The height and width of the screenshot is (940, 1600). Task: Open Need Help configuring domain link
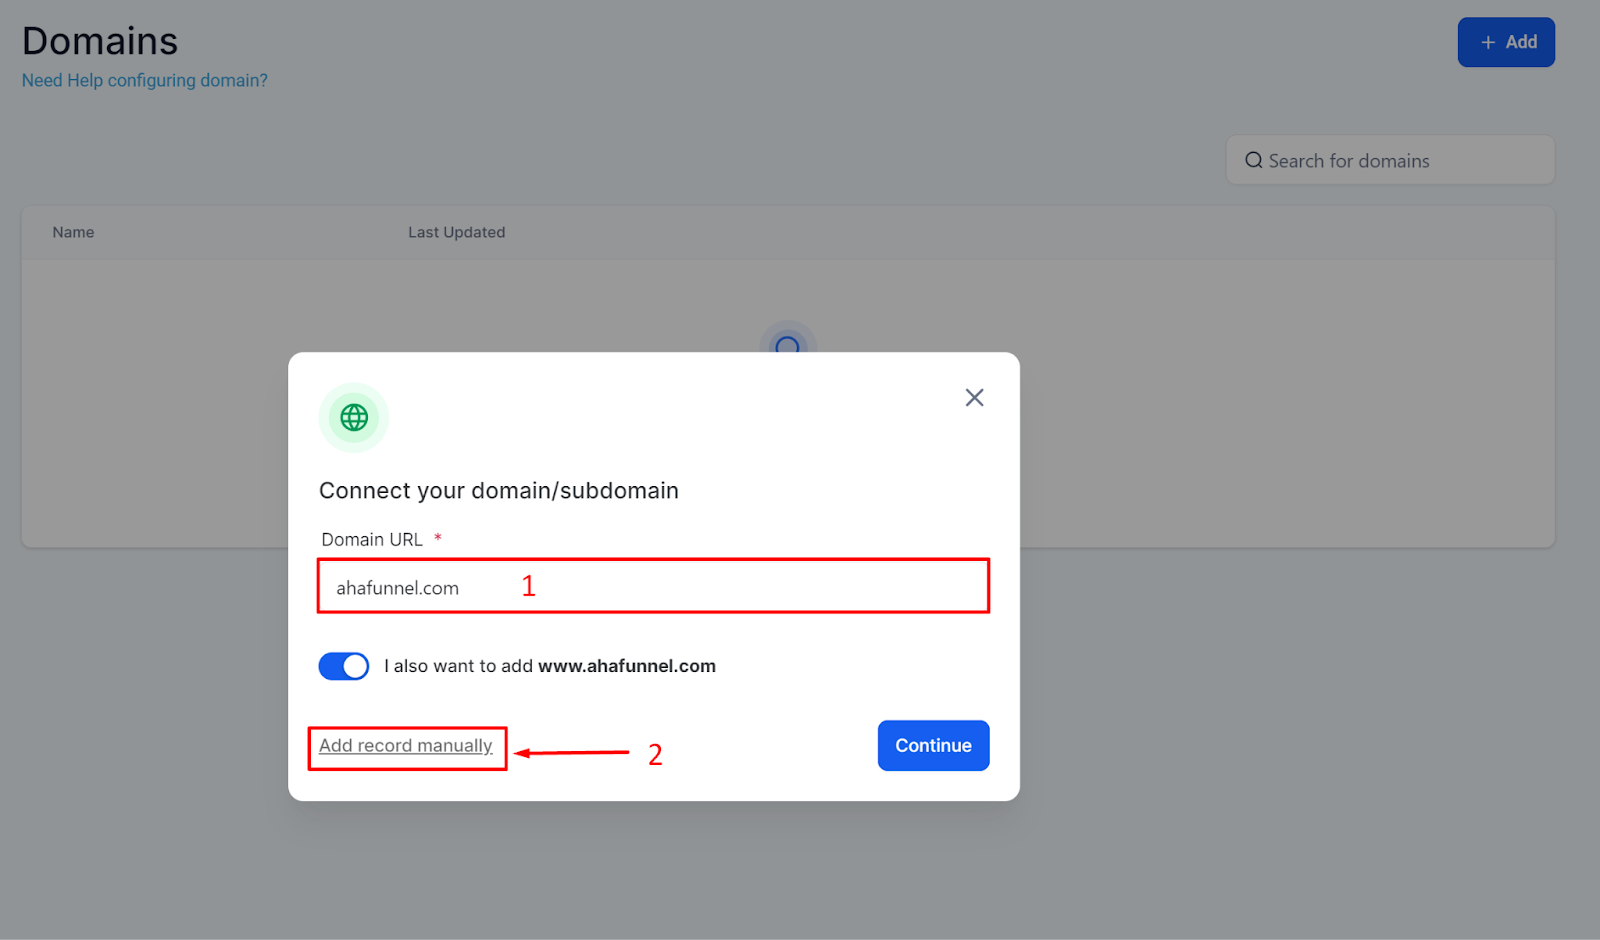(x=145, y=81)
